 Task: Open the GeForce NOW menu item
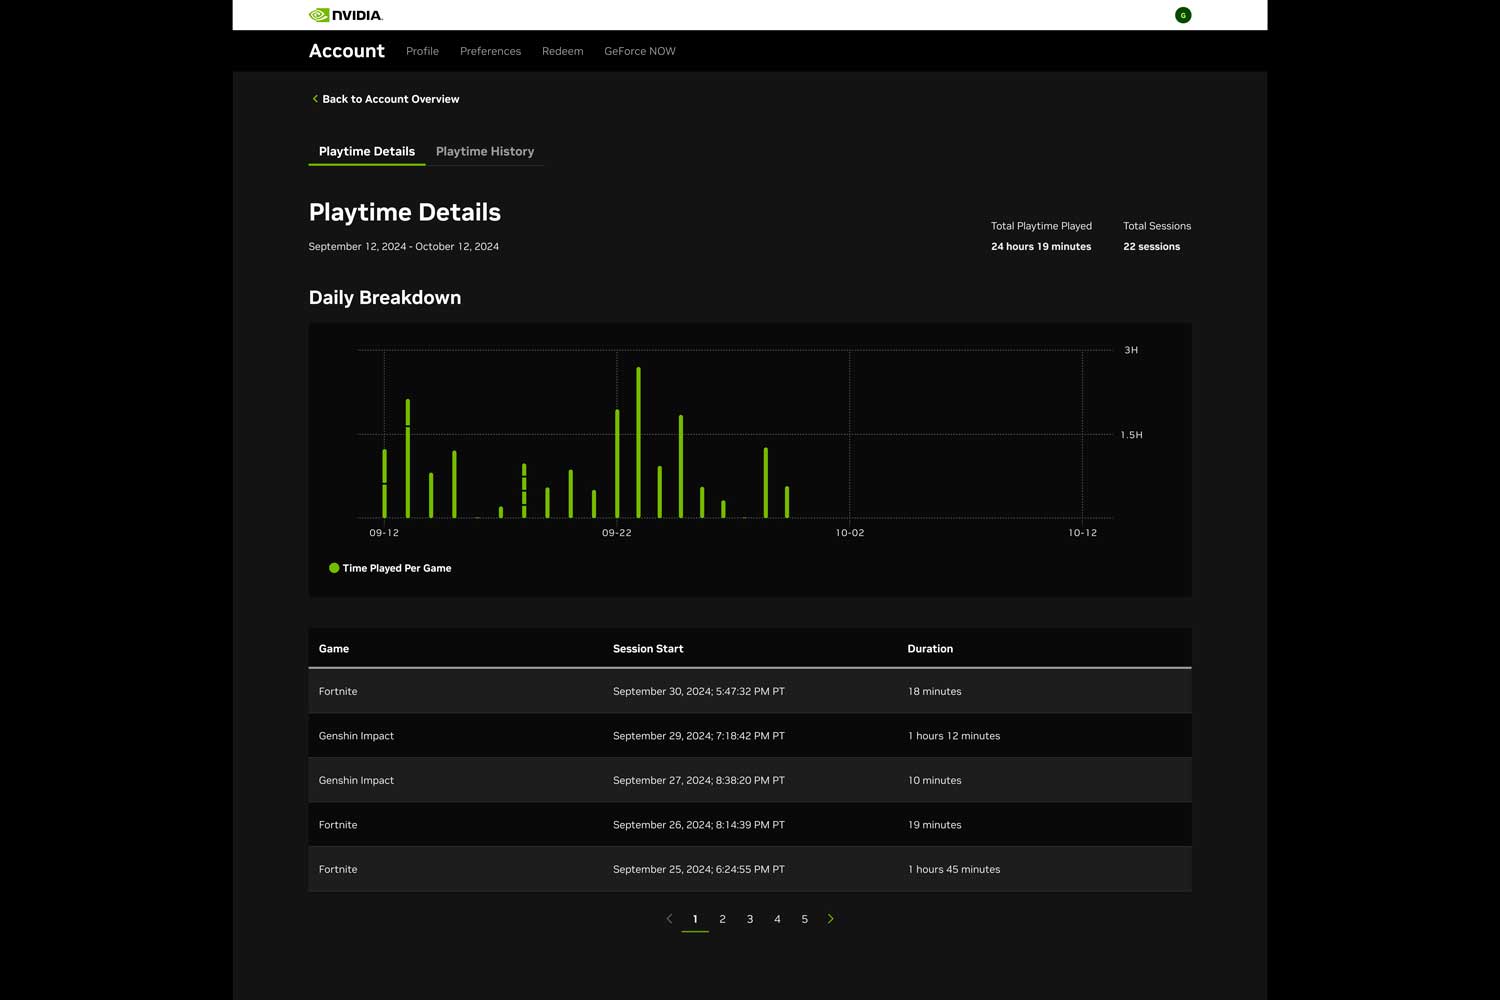click(640, 51)
